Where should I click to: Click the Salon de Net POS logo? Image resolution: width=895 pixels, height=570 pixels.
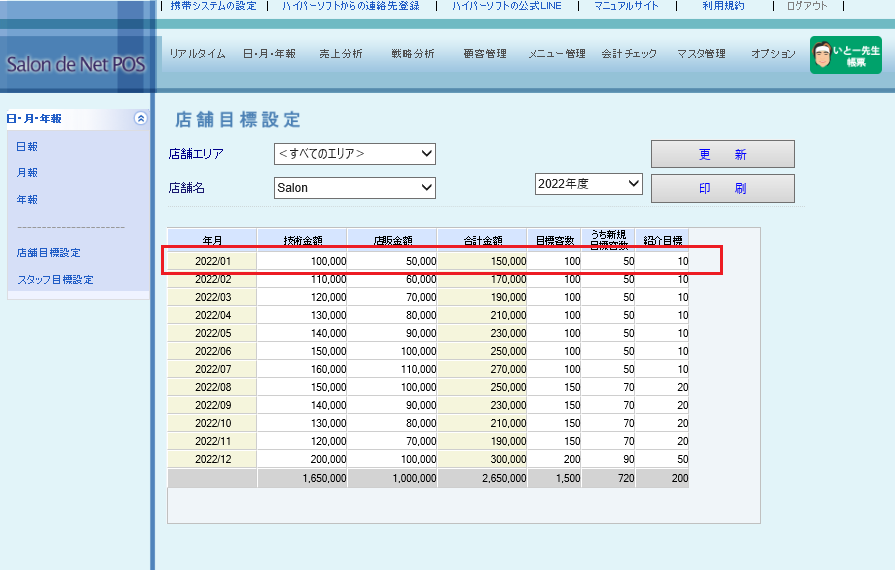tap(75, 65)
